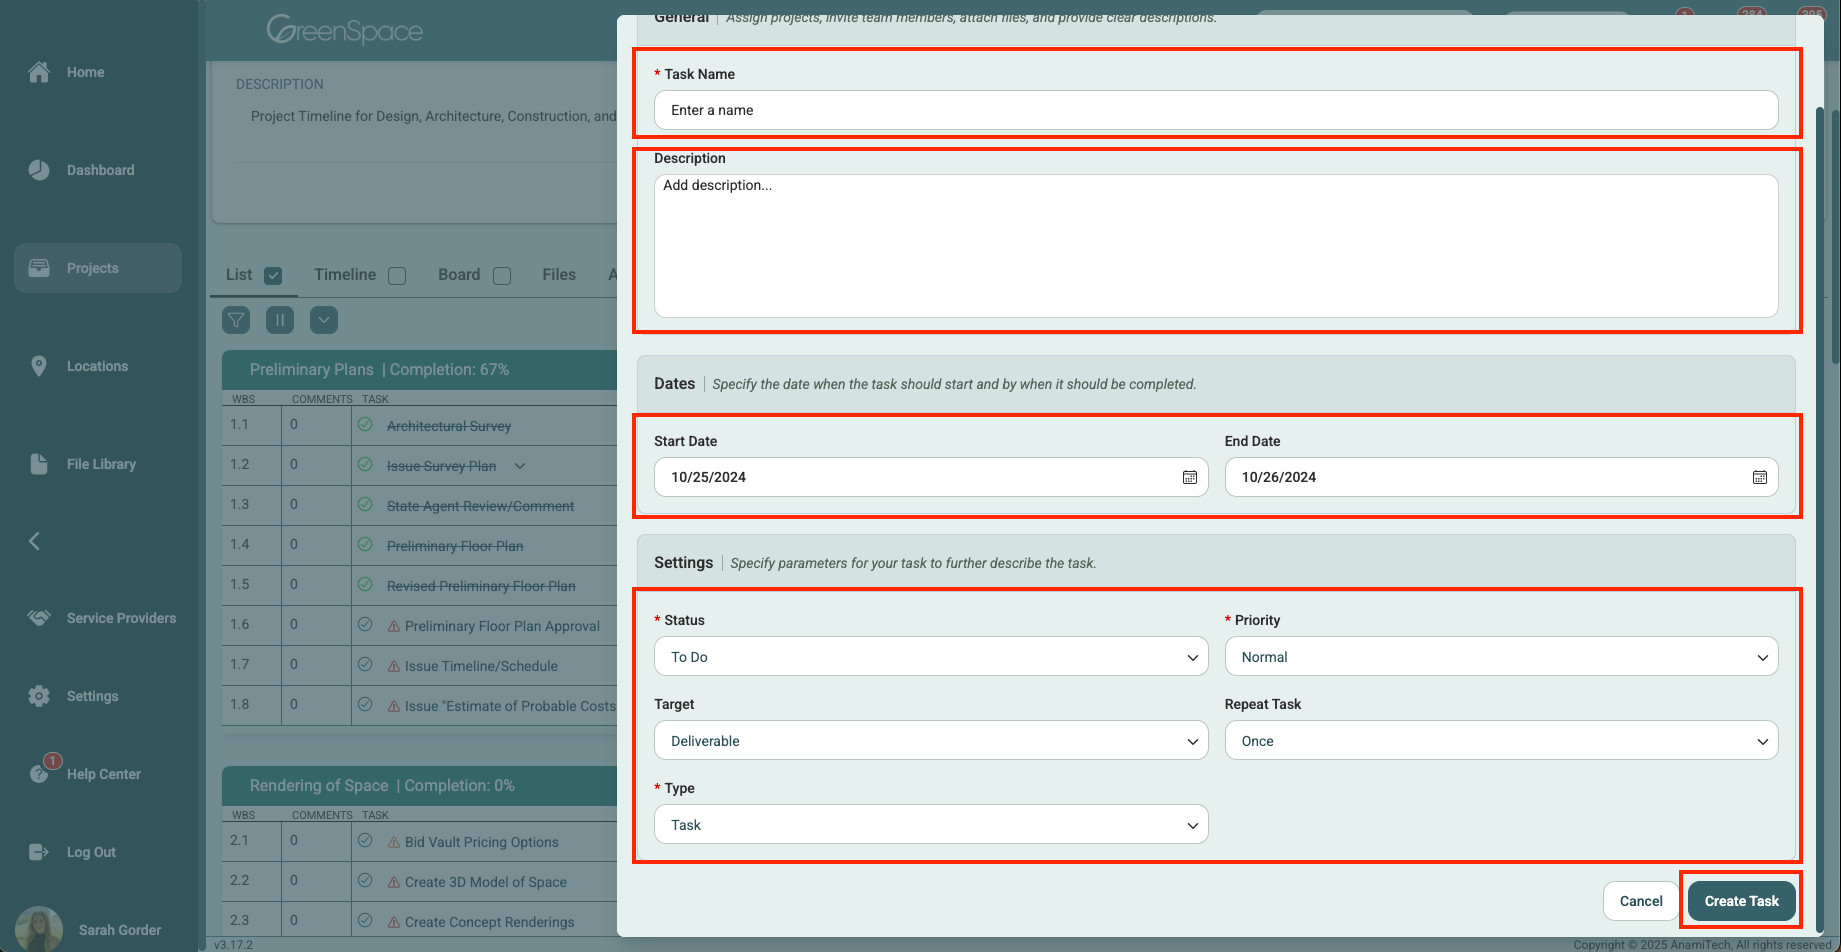Viewport: 1841px width, 952px height.
Task: Open File Library document icon
Action: pyautogui.click(x=39, y=464)
